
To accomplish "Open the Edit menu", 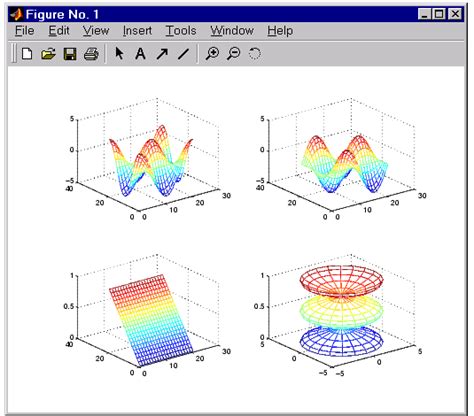I will [x=59, y=31].
